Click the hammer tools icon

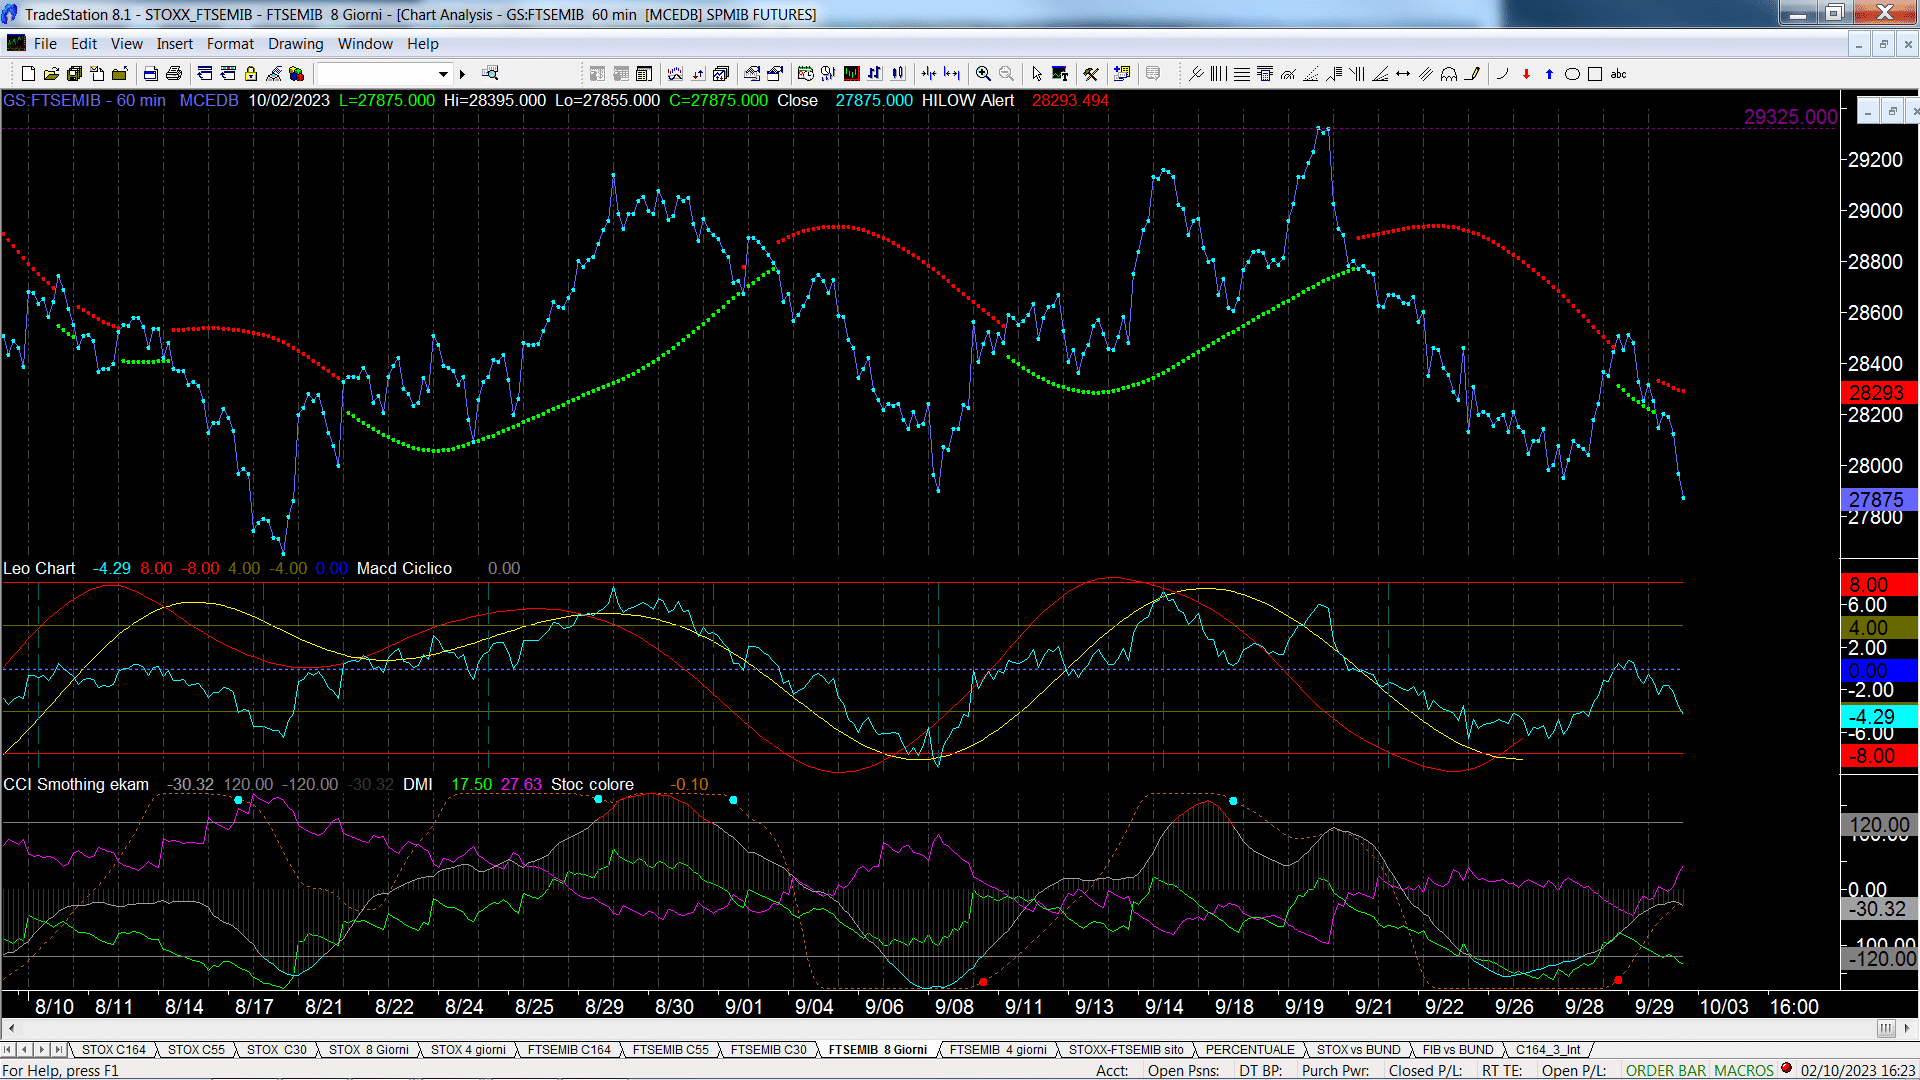click(x=1091, y=74)
